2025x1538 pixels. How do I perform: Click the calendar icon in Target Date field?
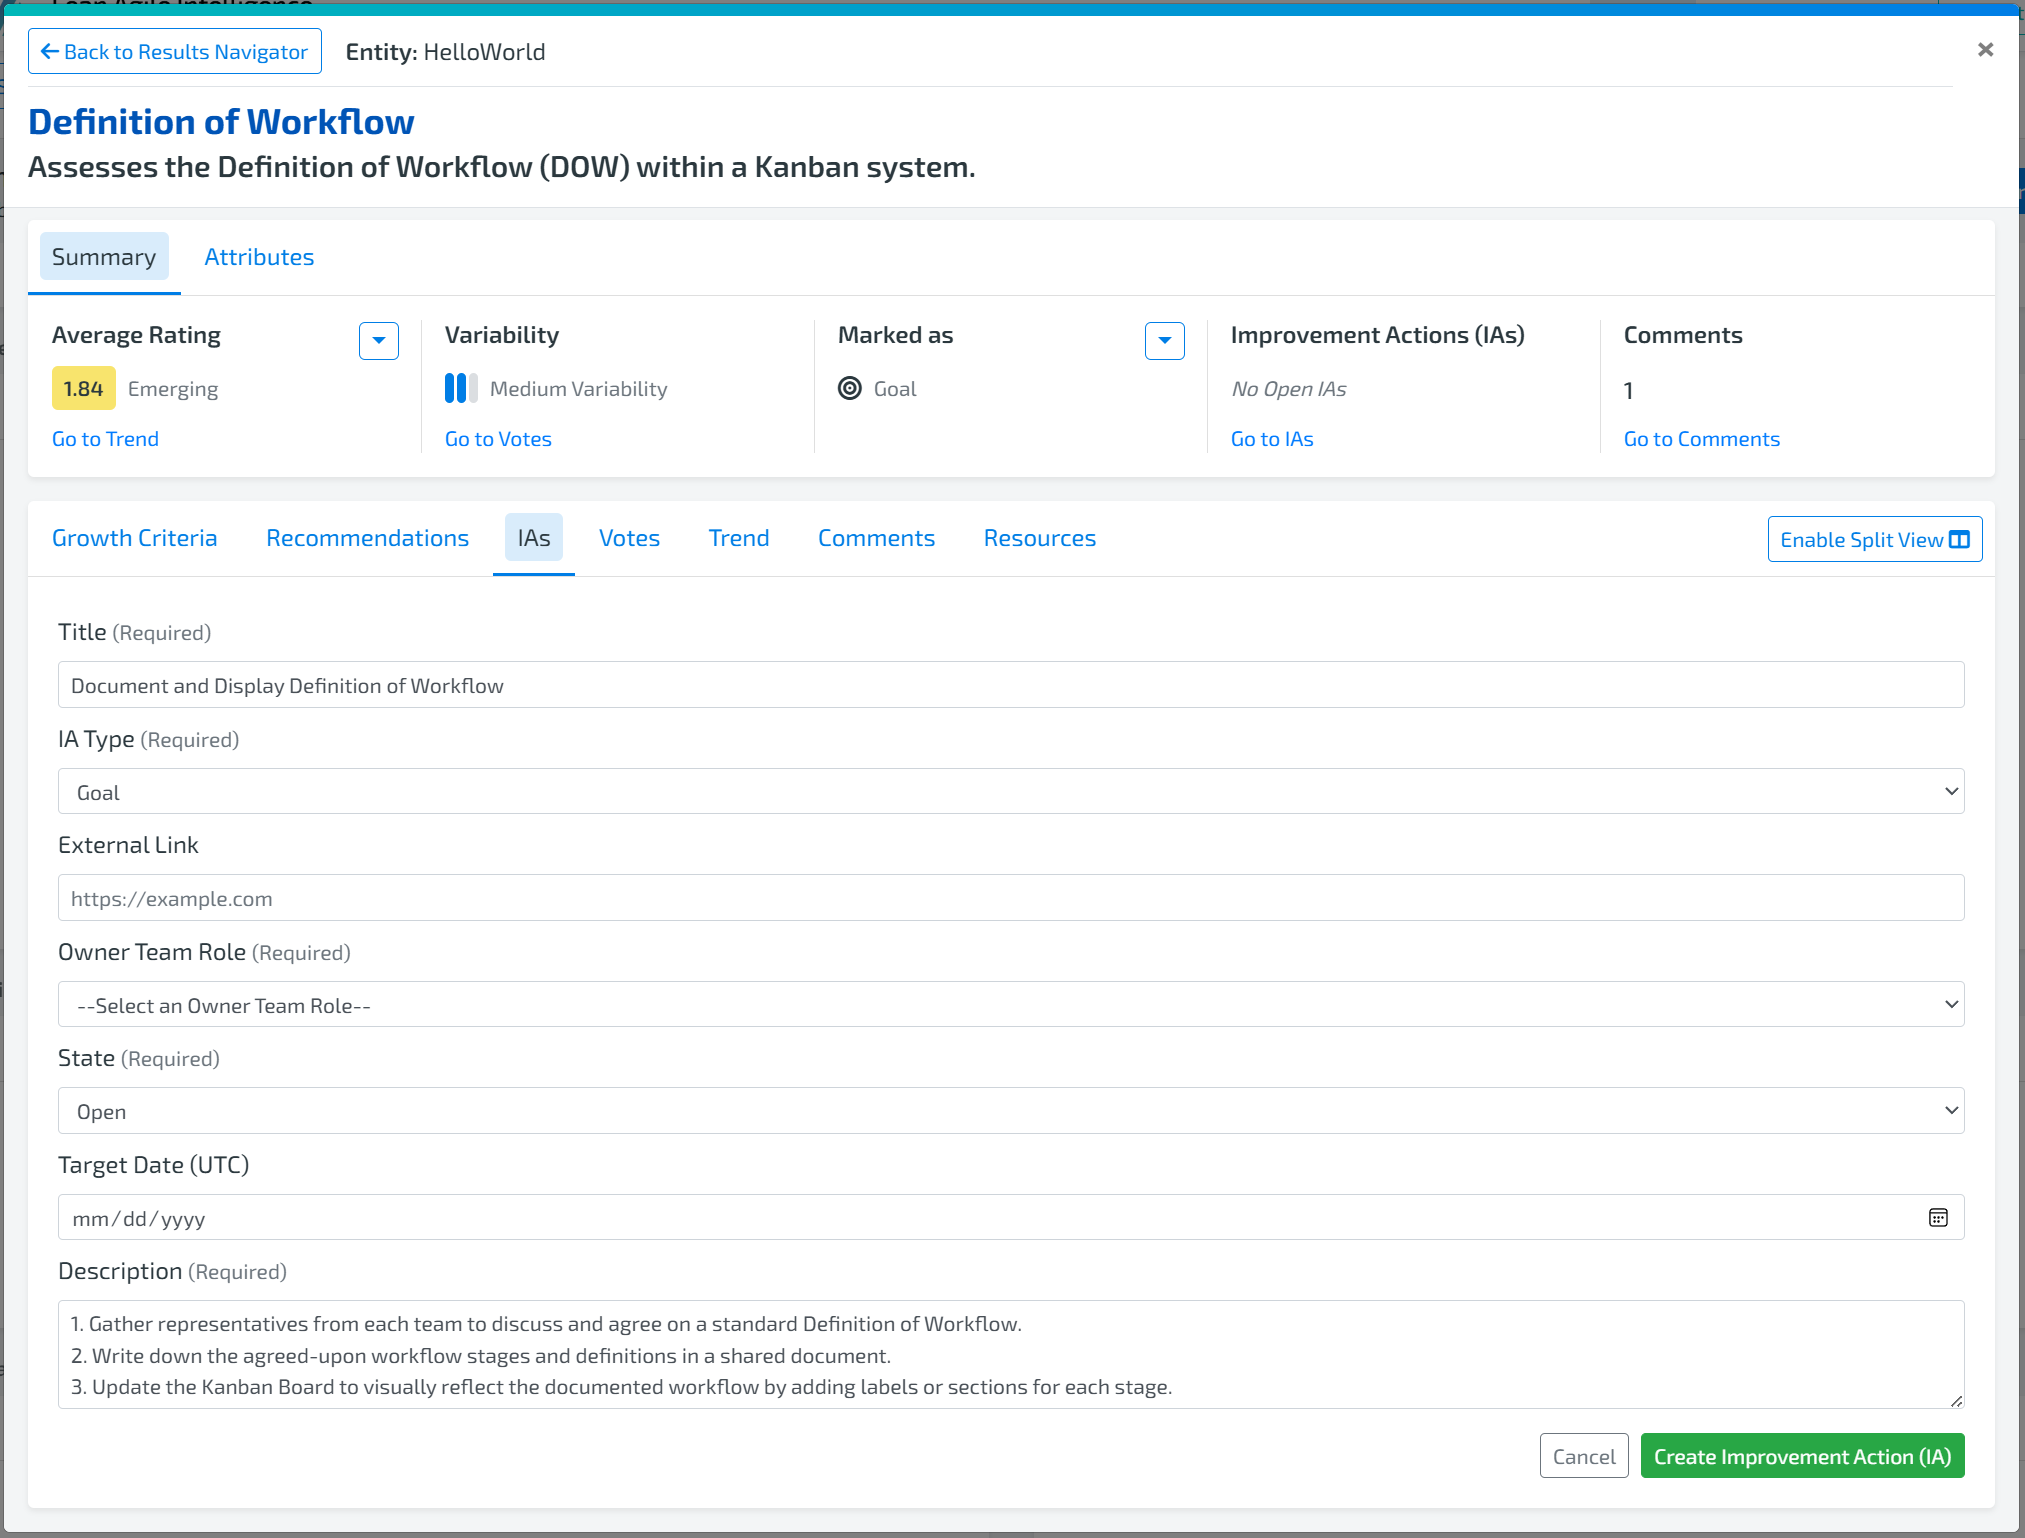tap(1937, 1217)
